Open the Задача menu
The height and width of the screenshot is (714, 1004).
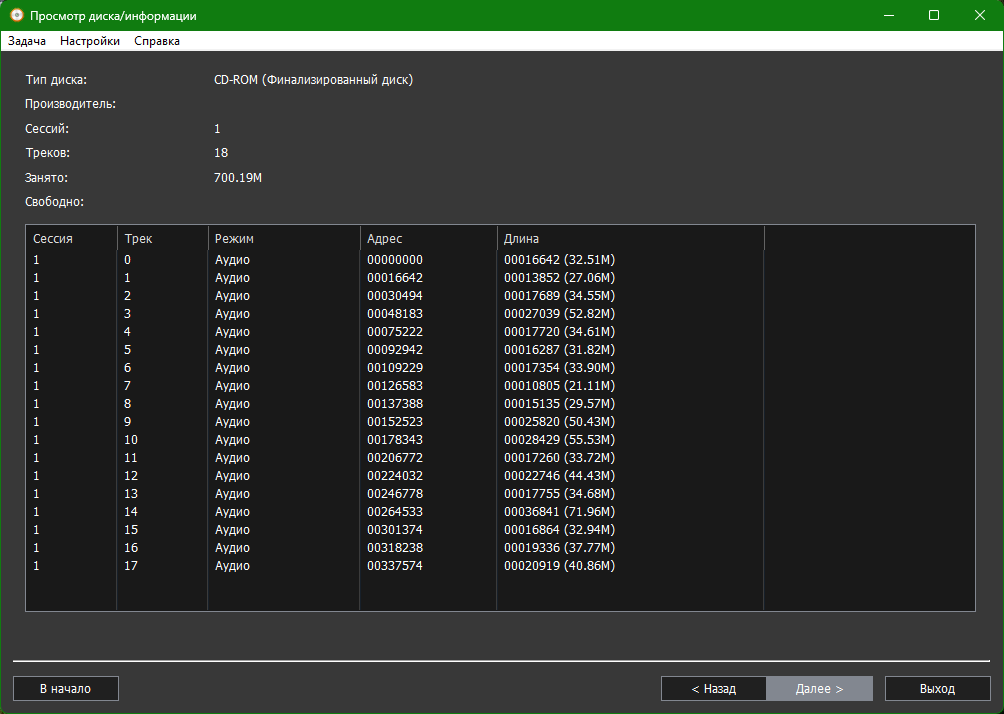click(27, 41)
